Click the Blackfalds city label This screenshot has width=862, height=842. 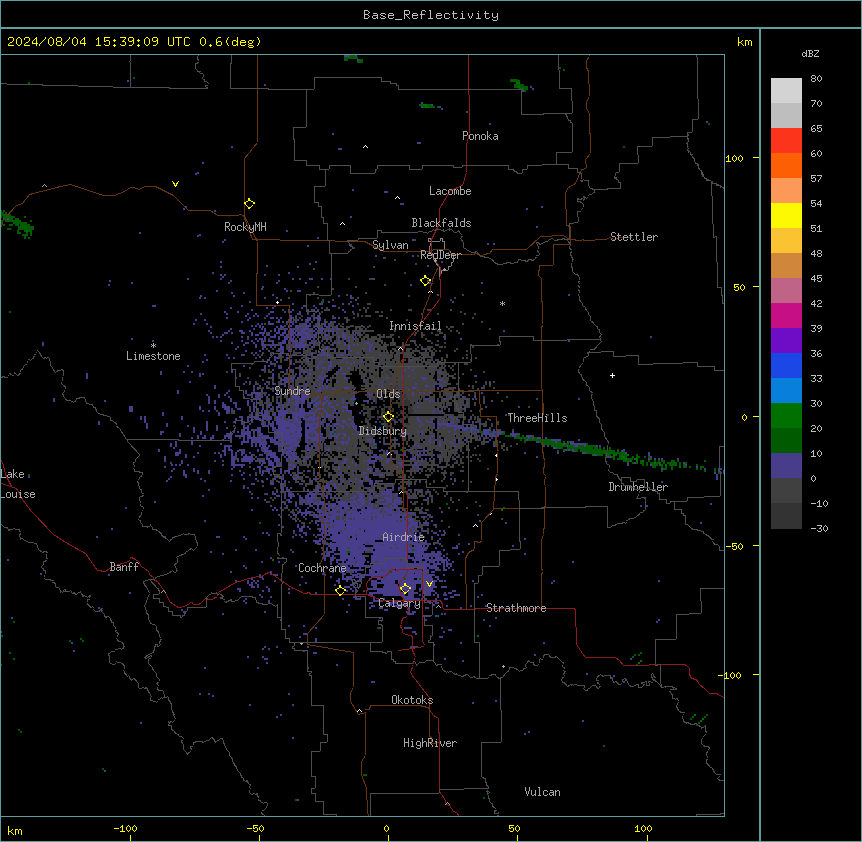point(441,223)
